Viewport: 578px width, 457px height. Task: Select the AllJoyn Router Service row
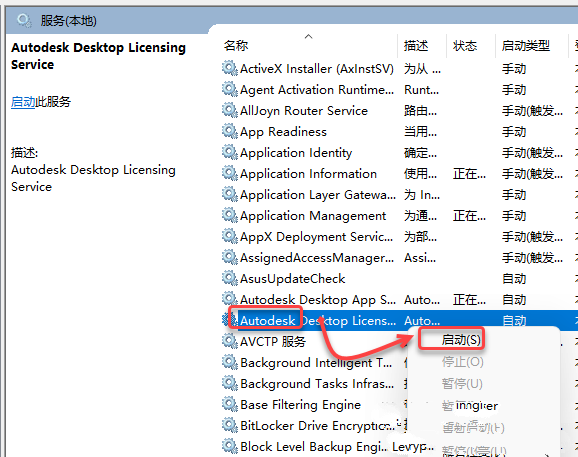coord(399,111)
